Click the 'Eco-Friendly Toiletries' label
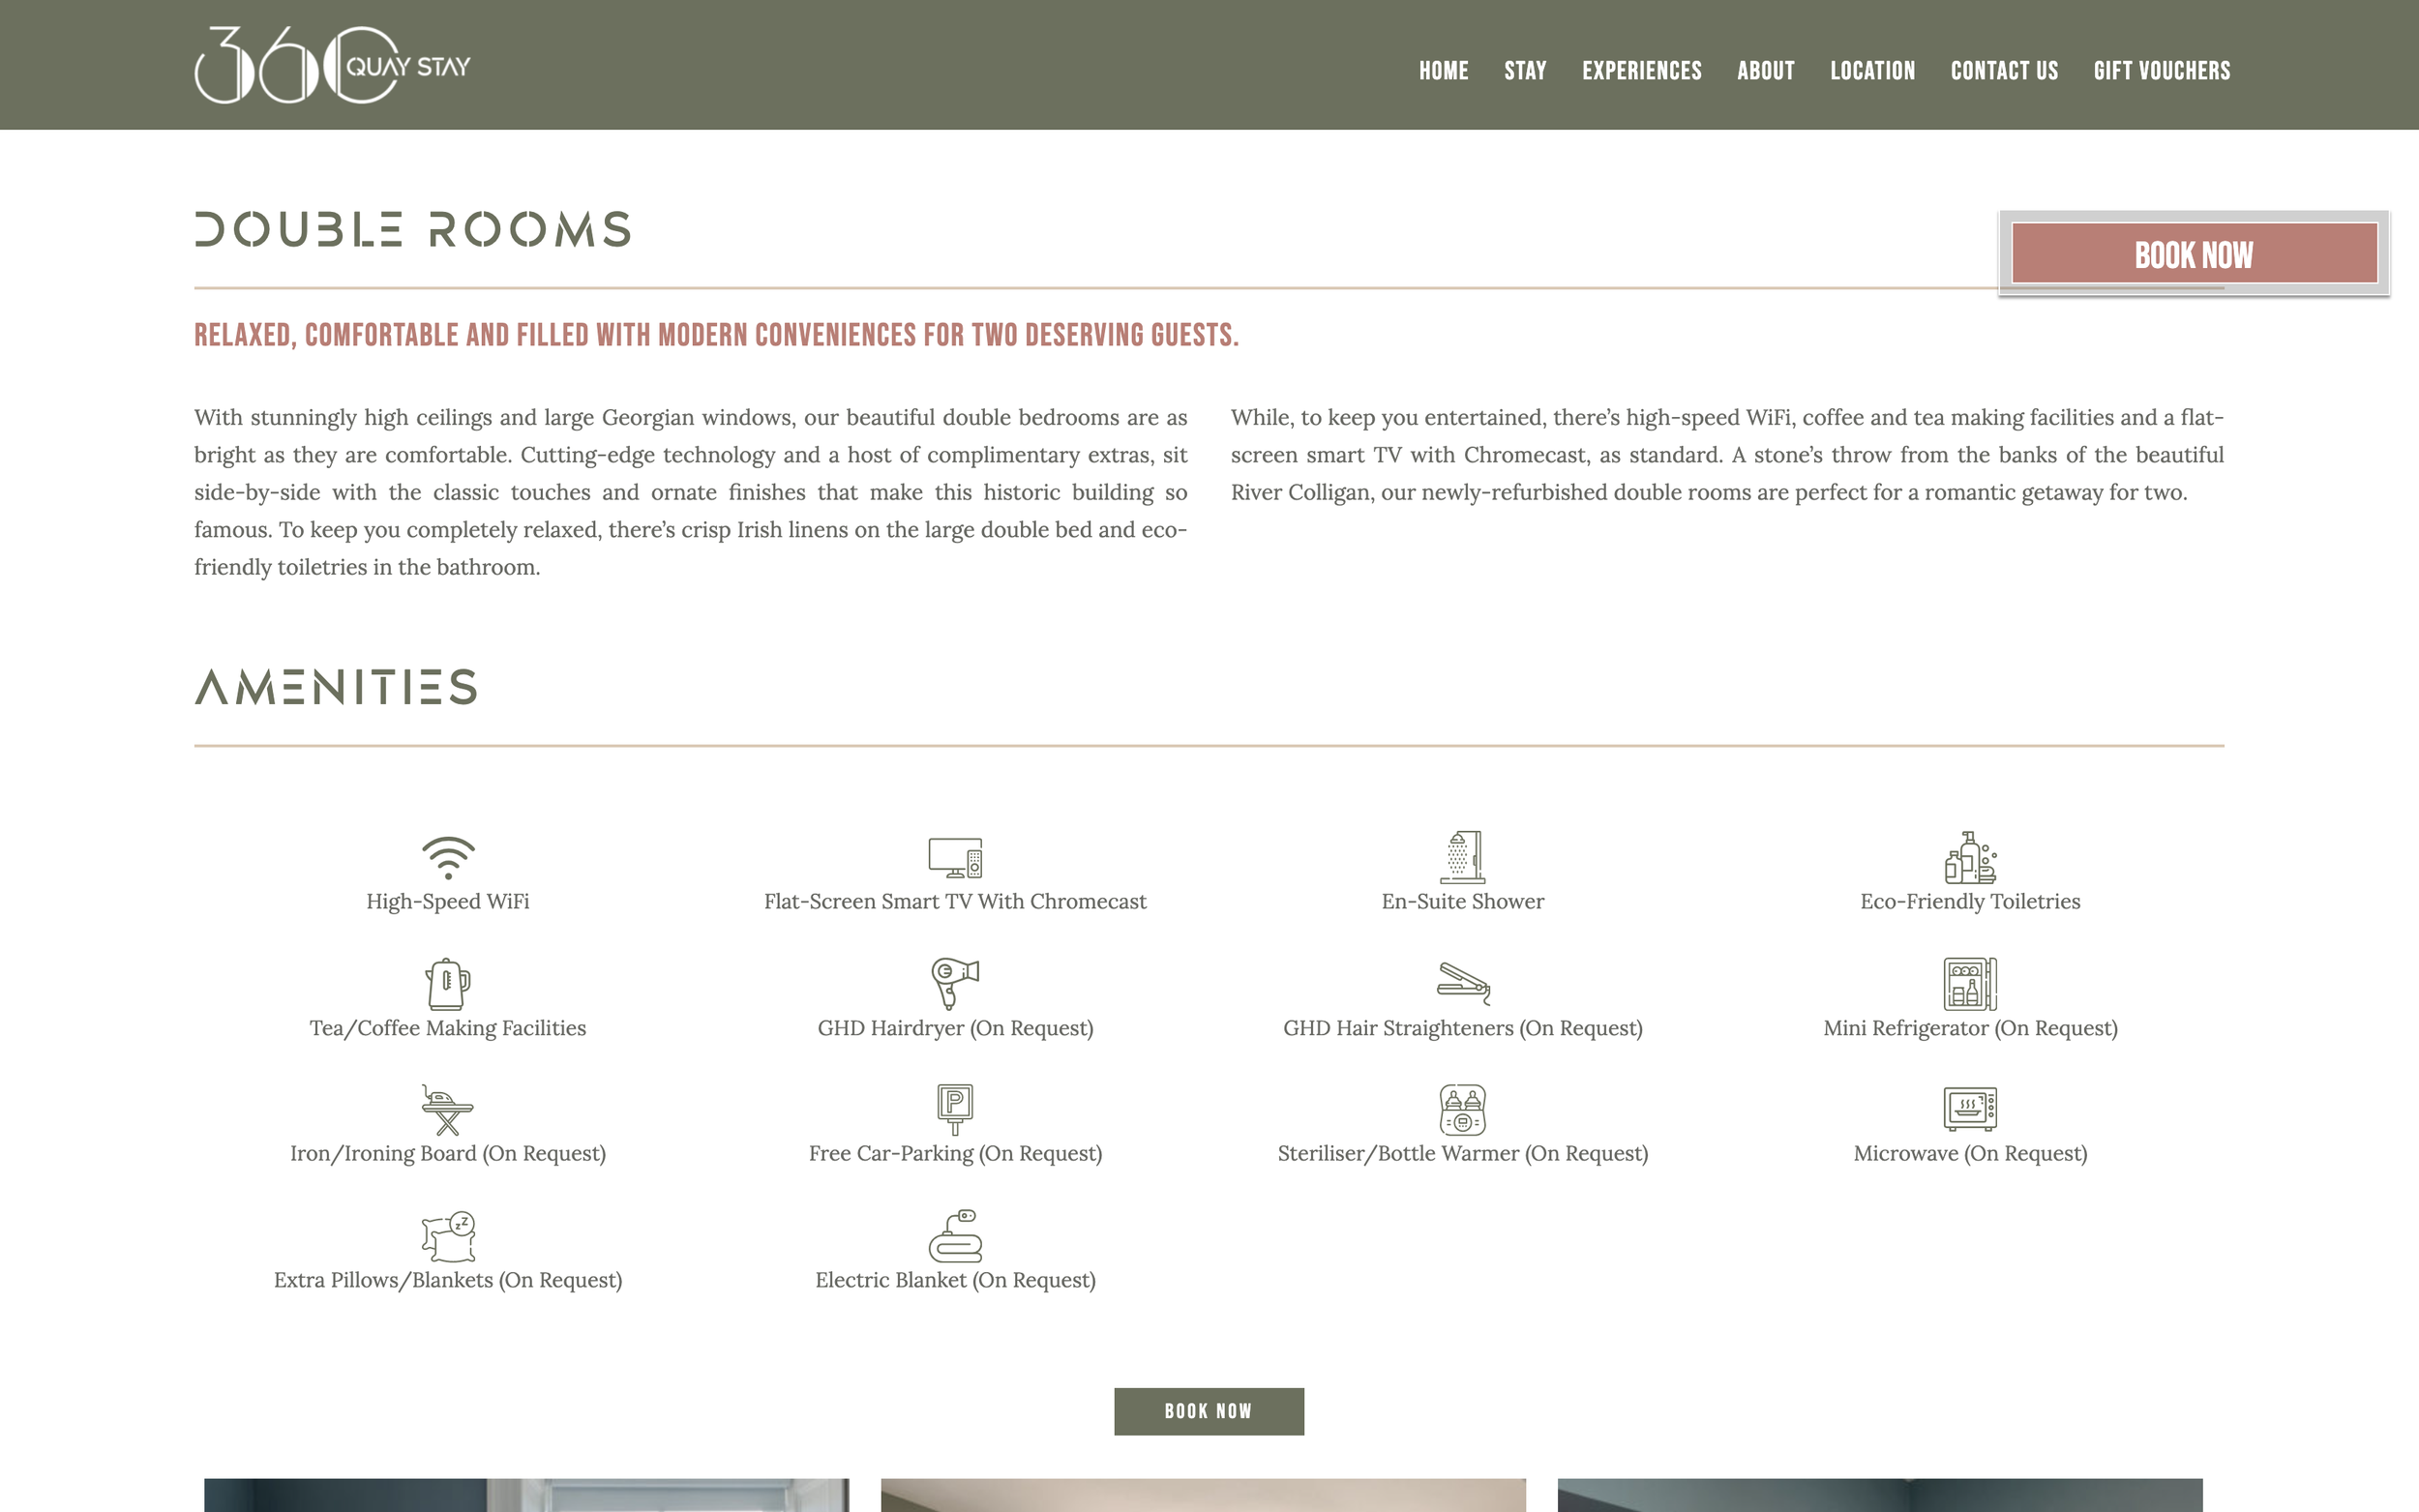This screenshot has height=1512, width=2419. point(1970,901)
